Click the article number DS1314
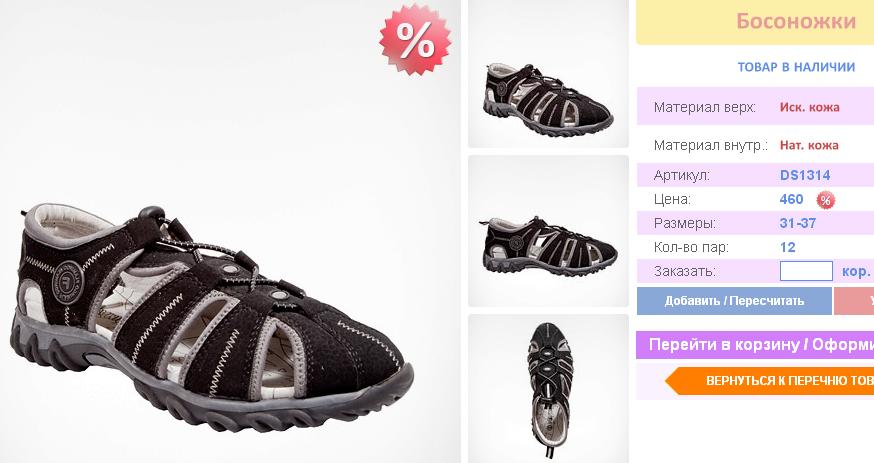The height and width of the screenshot is (463, 874). (805, 176)
